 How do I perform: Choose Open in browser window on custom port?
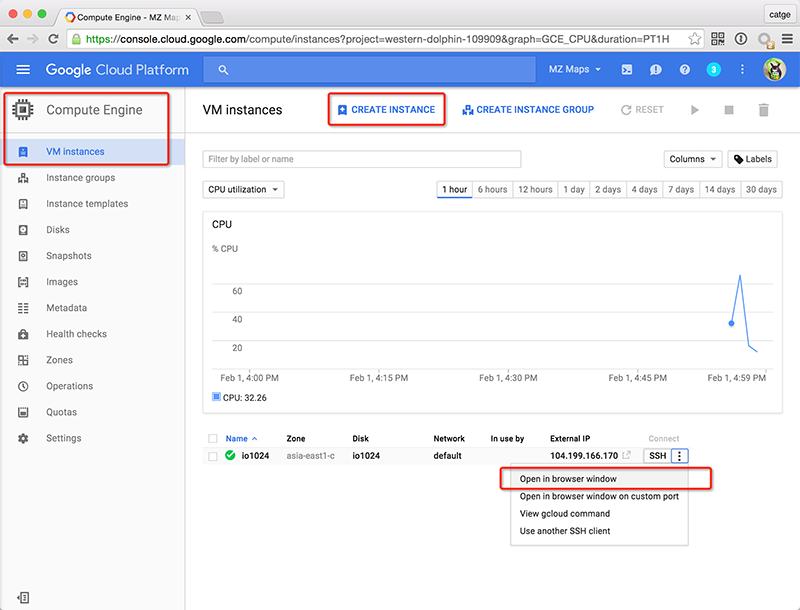[x=599, y=496]
